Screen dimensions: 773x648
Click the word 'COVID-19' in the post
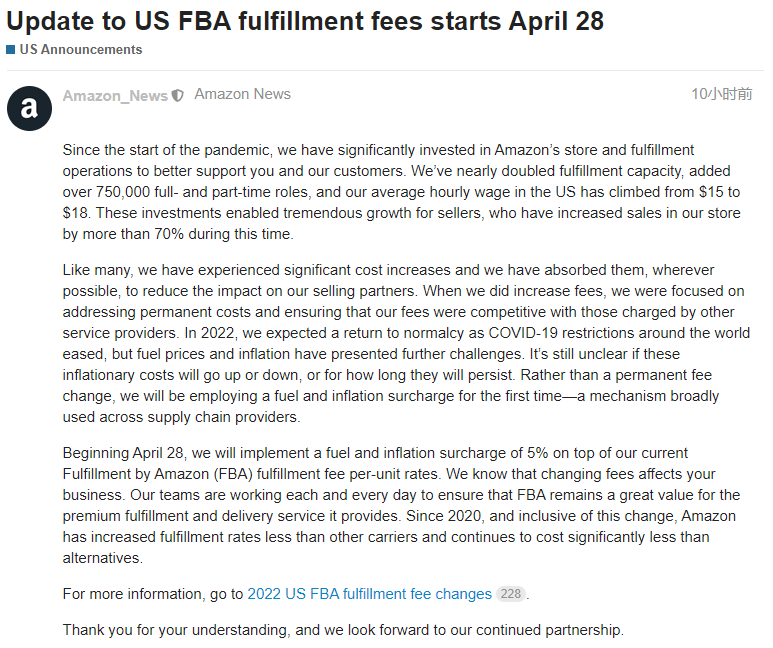(523, 333)
